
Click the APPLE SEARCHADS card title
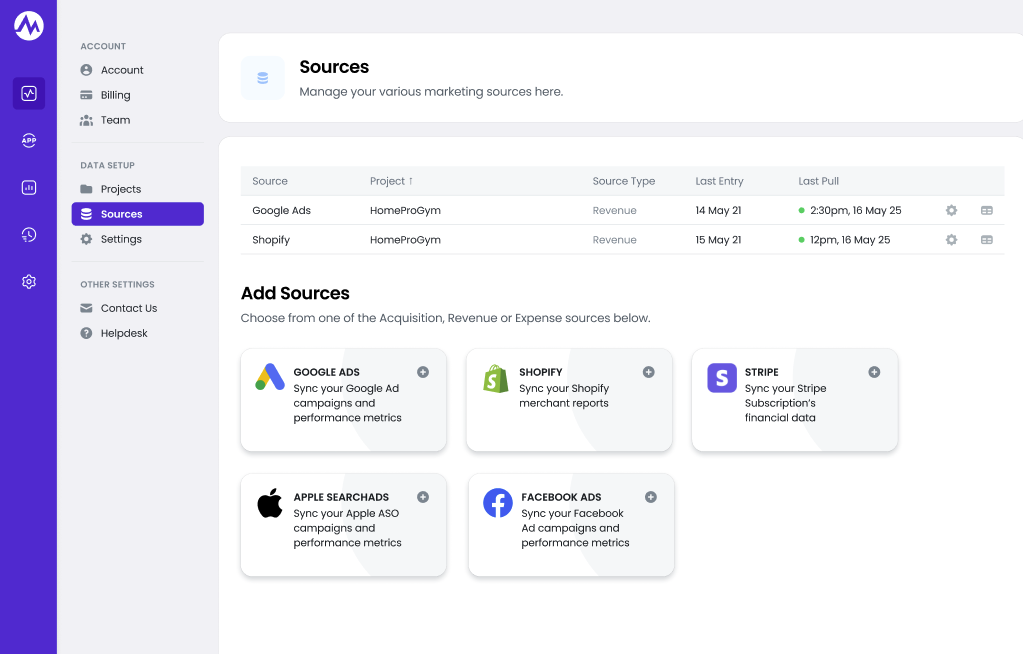click(x=341, y=497)
